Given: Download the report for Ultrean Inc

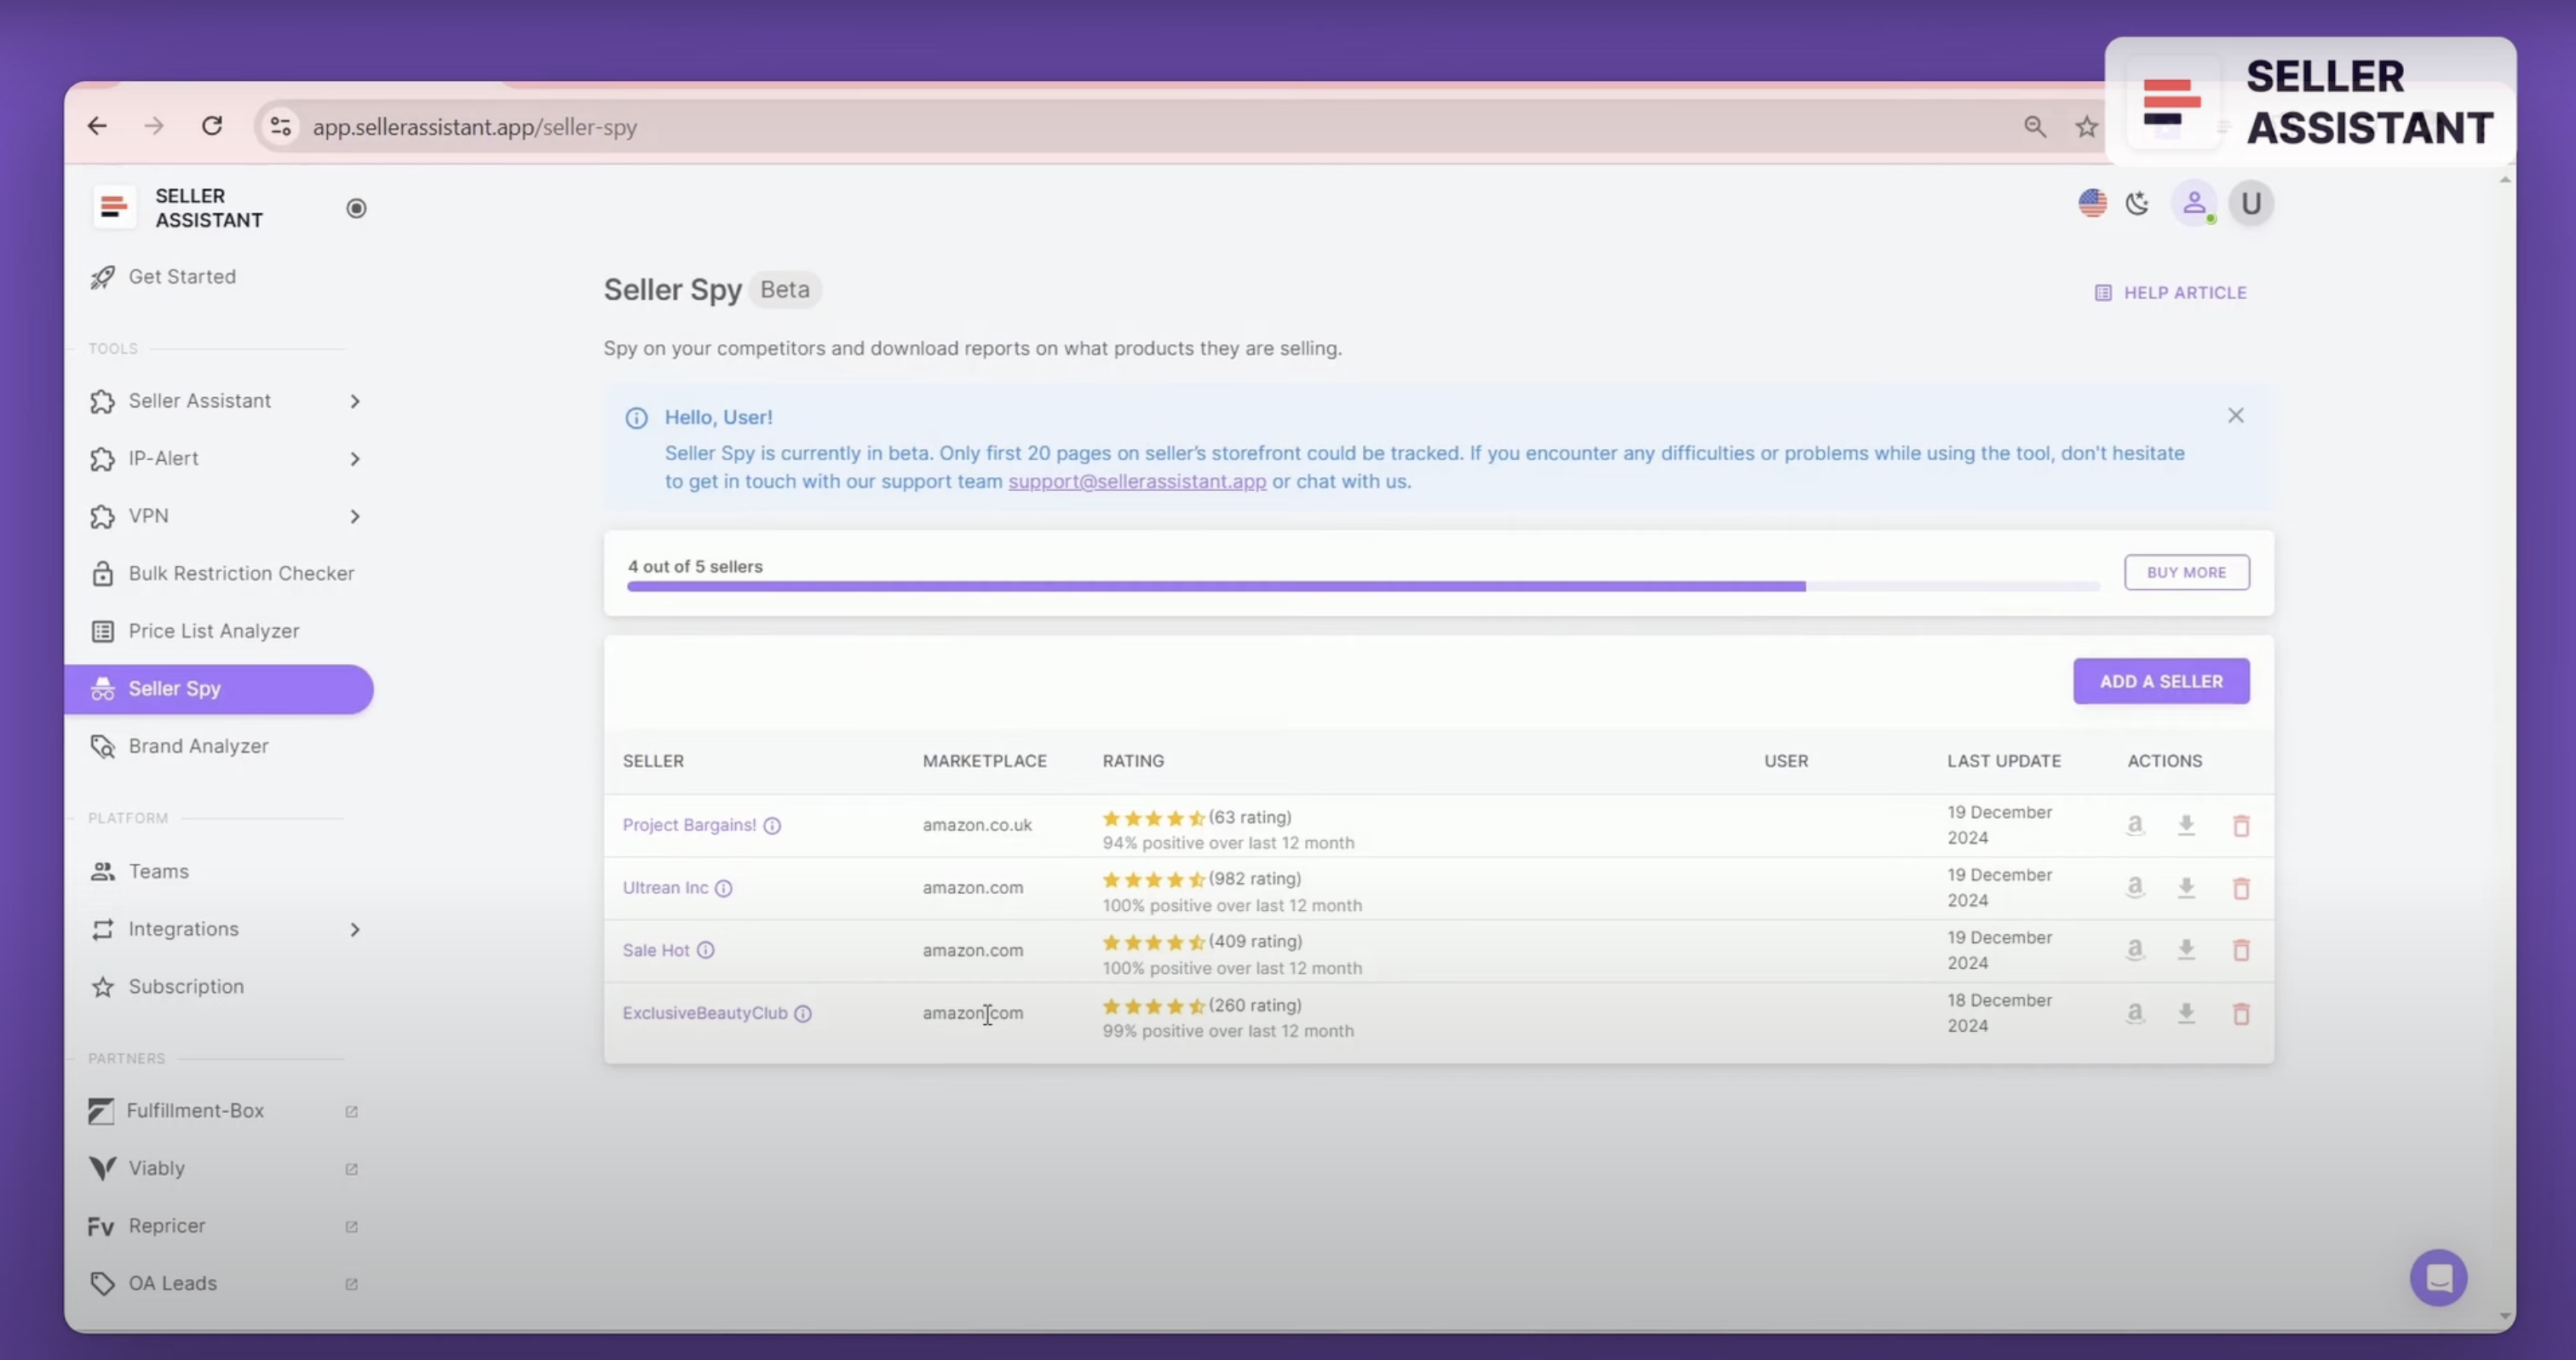Looking at the screenshot, I should (2186, 888).
